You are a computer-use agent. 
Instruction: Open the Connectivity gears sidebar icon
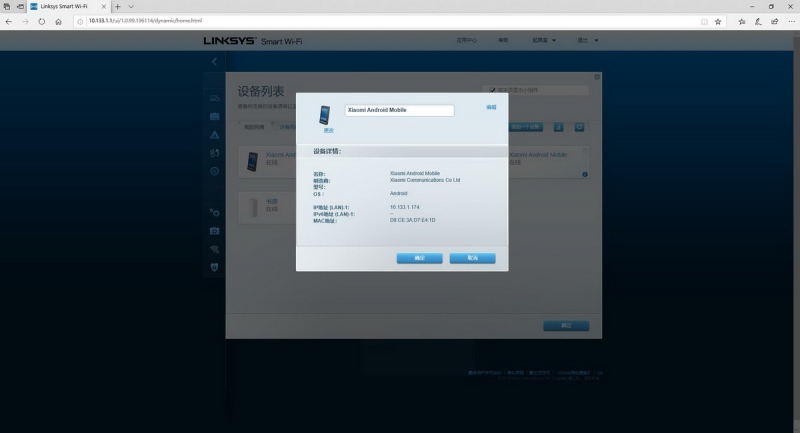tap(215, 212)
